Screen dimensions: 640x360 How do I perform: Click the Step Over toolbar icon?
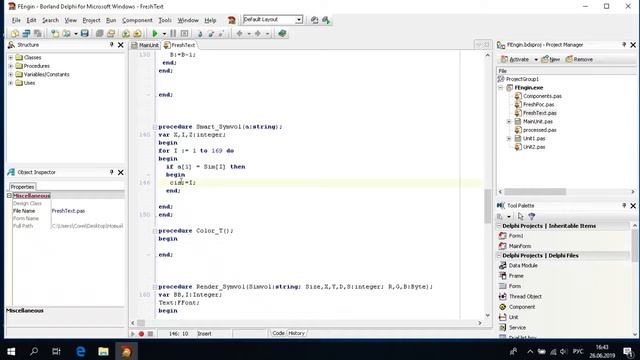click(x=211, y=33)
